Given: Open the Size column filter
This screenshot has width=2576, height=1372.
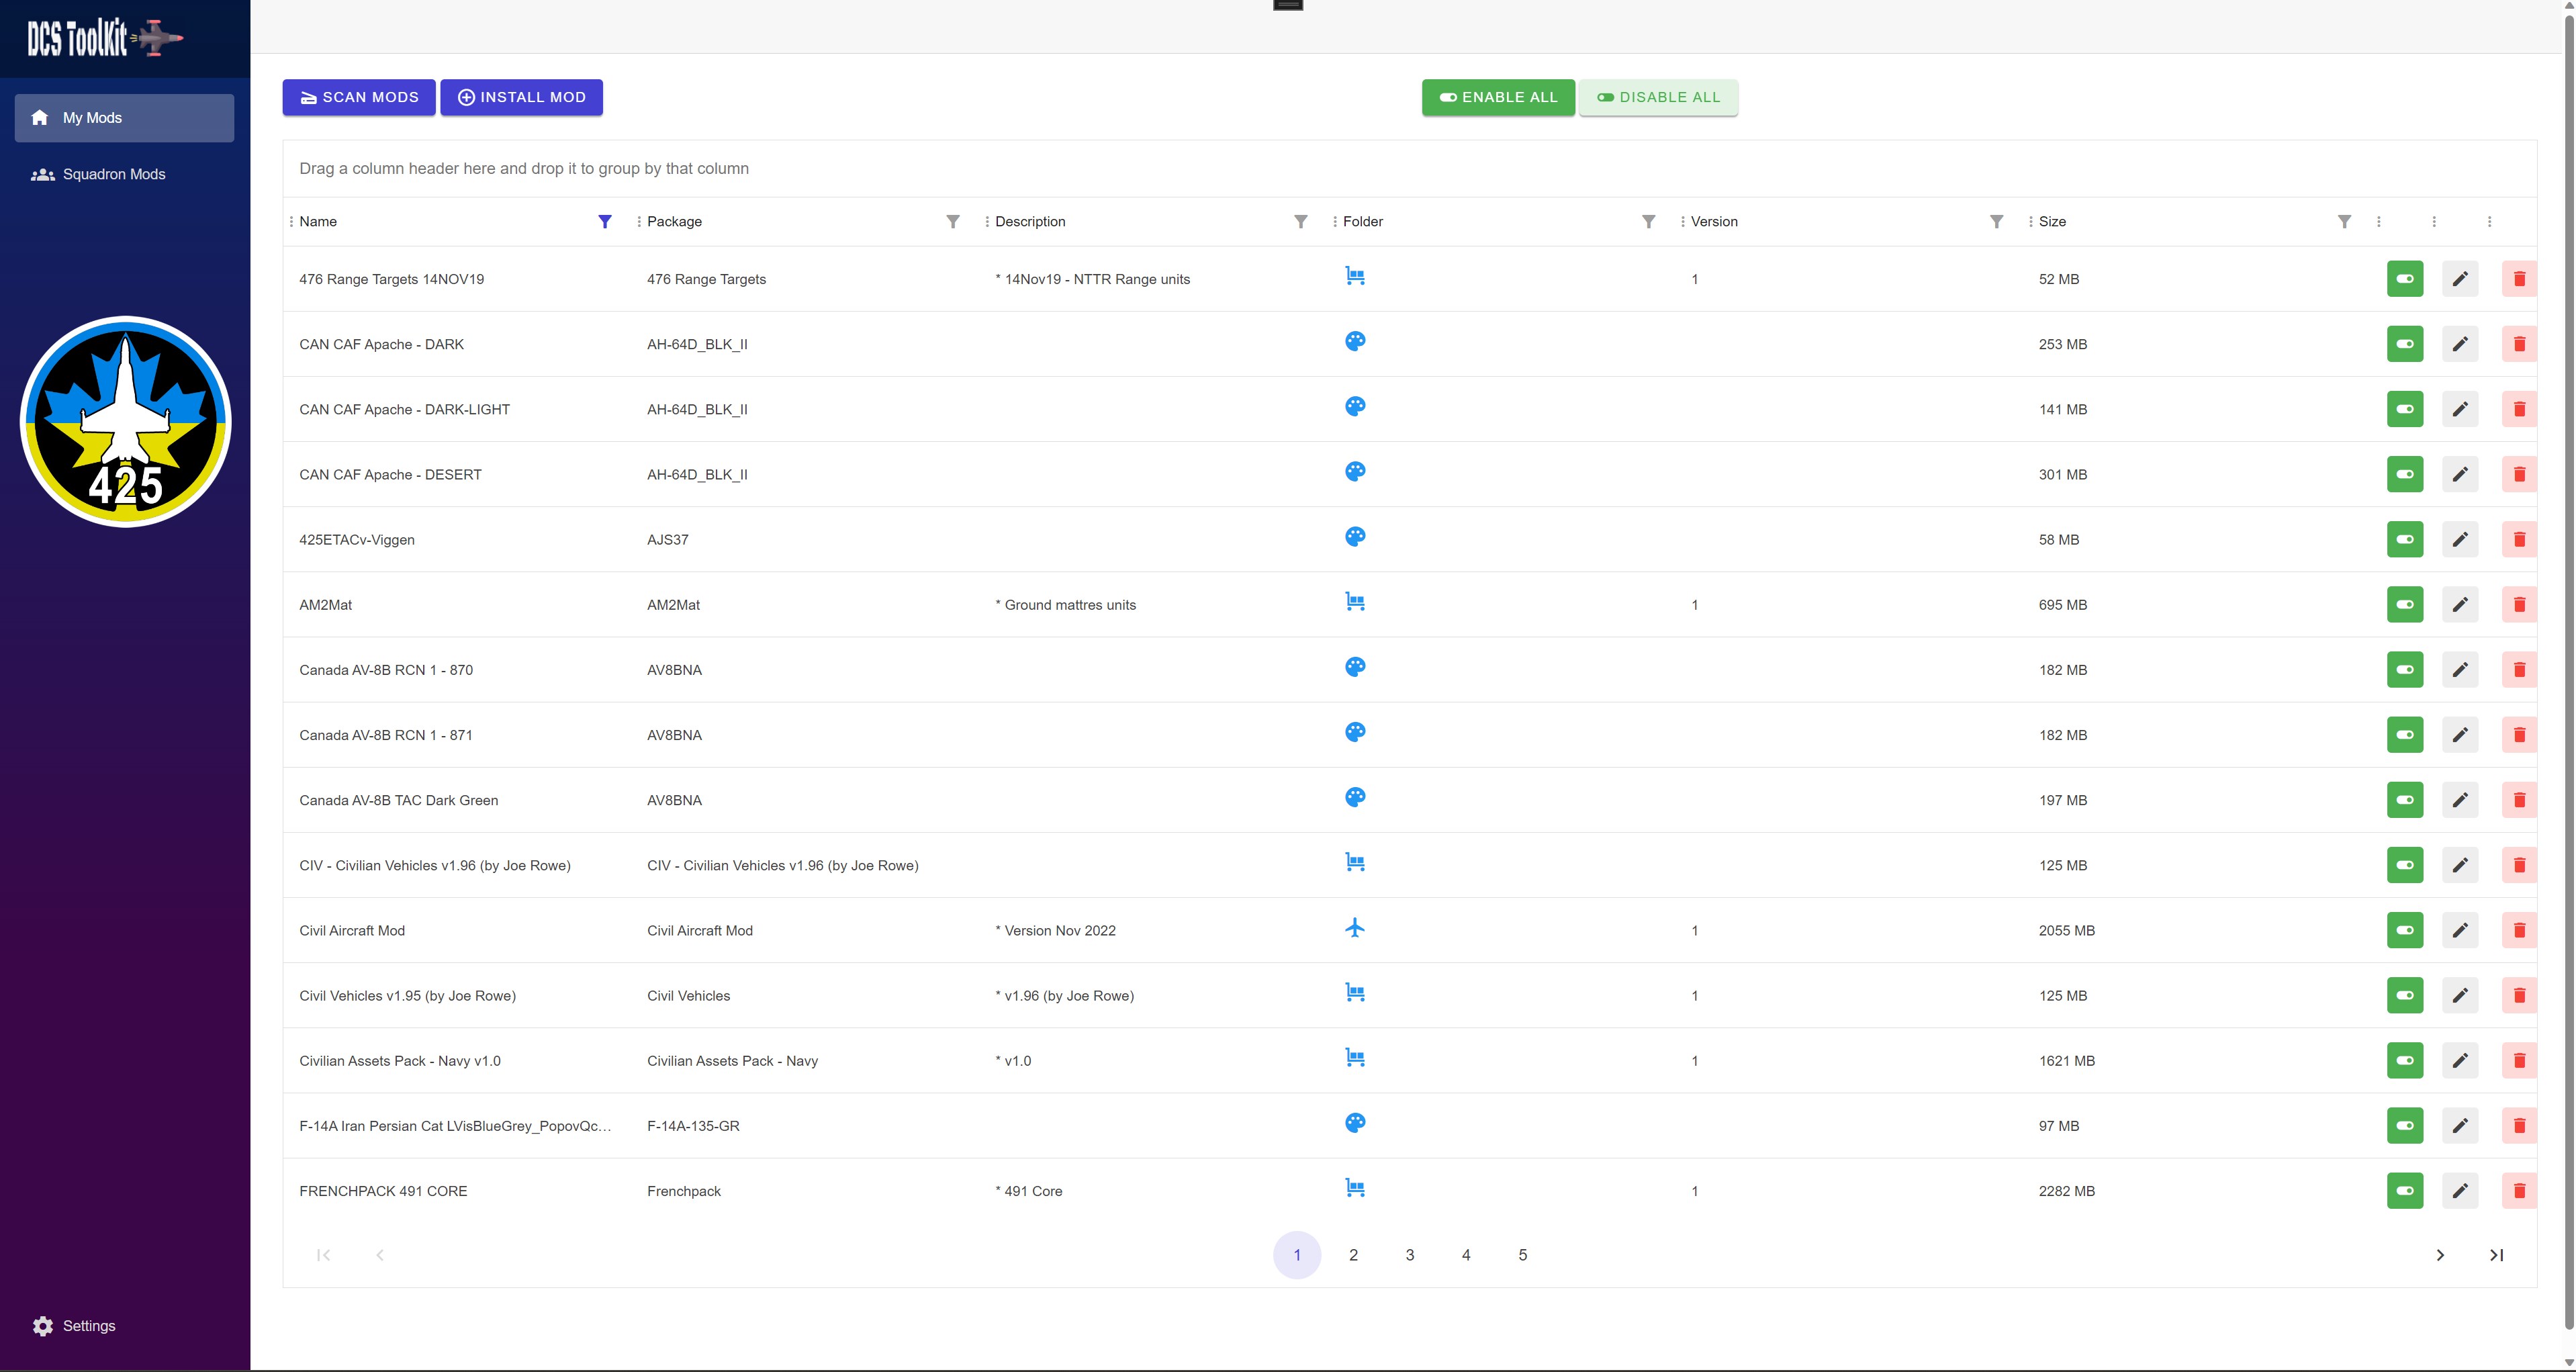Looking at the screenshot, I should (2345, 222).
